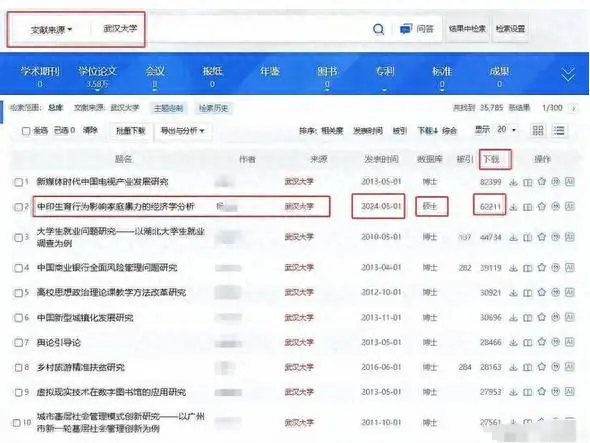Download 虚拟现实技术在数字图书馆的应用研究
The width and height of the screenshot is (590, 443).
[x=513, y=392]
